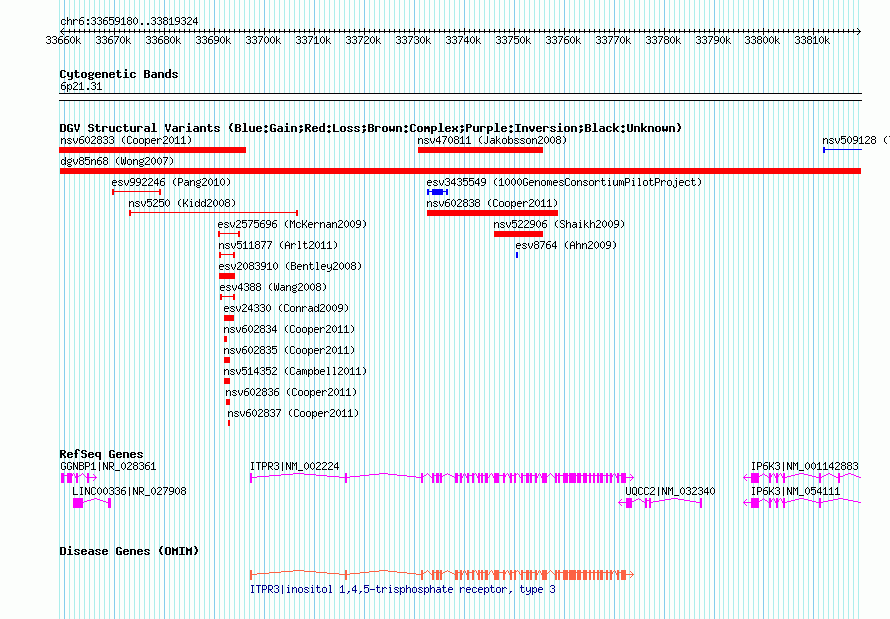Click the magenta LINC00336 gene model
890x619 pixels.
pyautogui.click(x=92, y=503)
